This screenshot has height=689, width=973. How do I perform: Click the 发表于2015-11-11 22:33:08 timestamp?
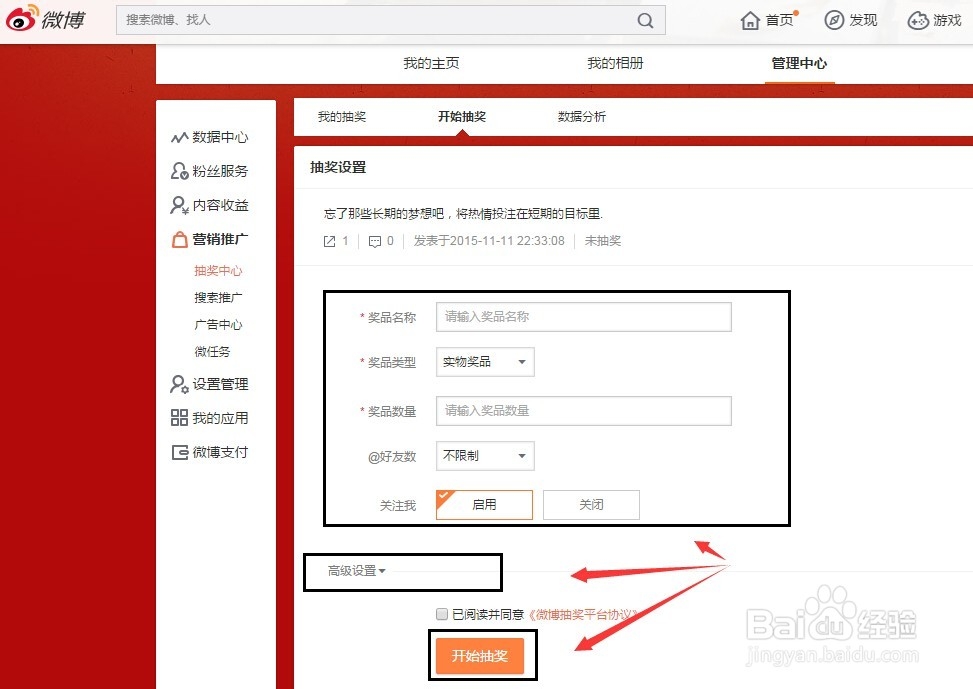coord(489,241)
